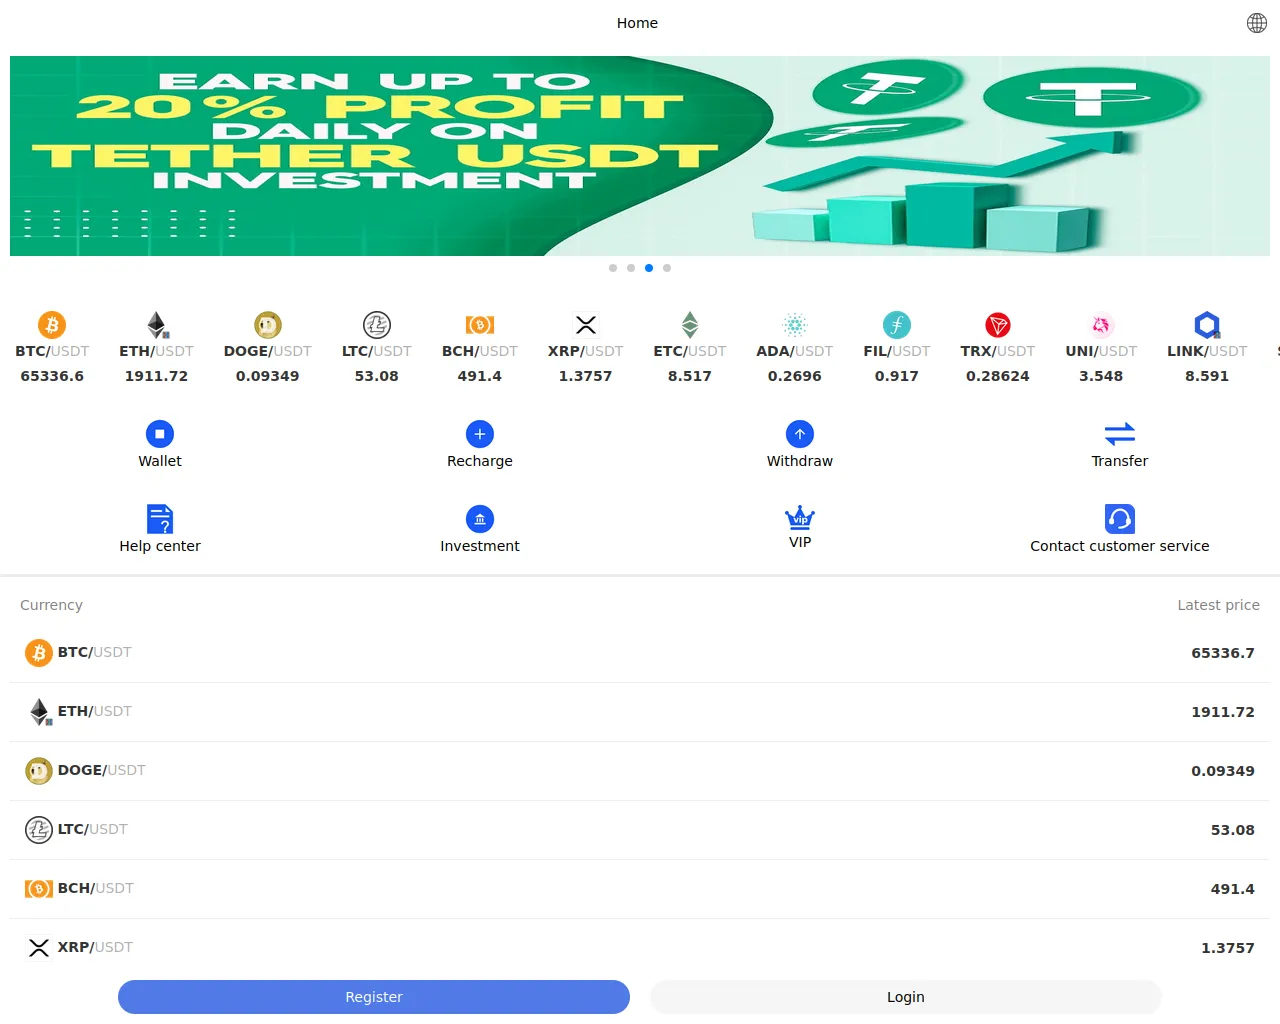Open the Withdraw arrow icon
Image resolution: width=1280 pixels, height=1024 pixels.
[800, 434]
